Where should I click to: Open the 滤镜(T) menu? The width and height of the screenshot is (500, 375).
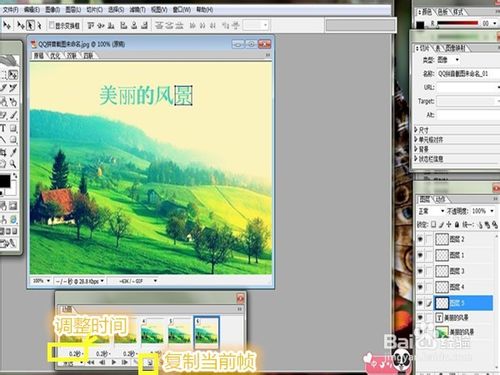coord(137,10)
